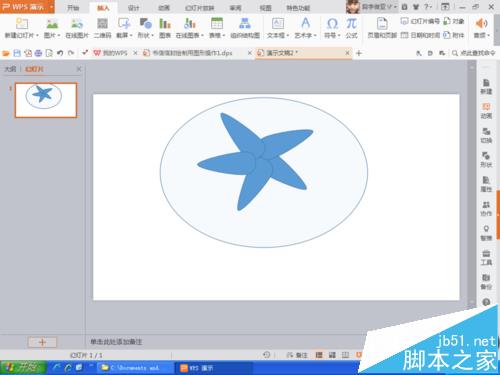Click the QR code (二维码) tool

102,28
